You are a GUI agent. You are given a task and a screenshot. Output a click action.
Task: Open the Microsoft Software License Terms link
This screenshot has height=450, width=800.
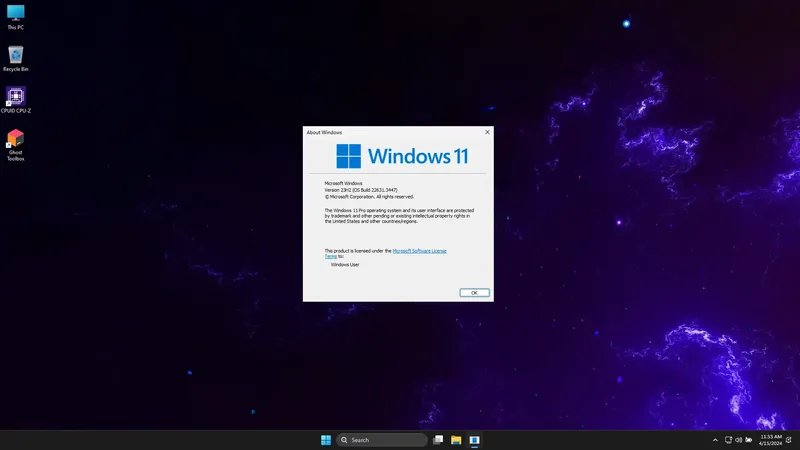[x=386, y=254]
